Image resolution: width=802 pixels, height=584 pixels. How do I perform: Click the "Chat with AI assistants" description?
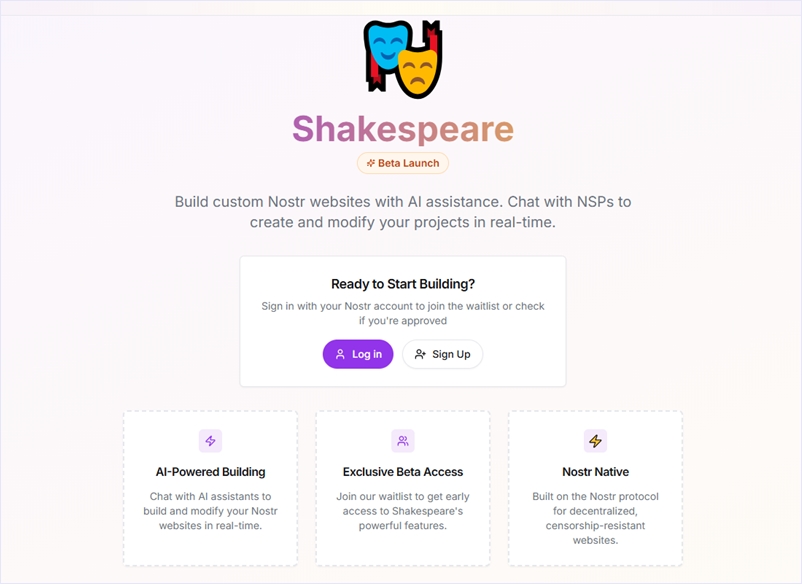click(x=210, y=511)
